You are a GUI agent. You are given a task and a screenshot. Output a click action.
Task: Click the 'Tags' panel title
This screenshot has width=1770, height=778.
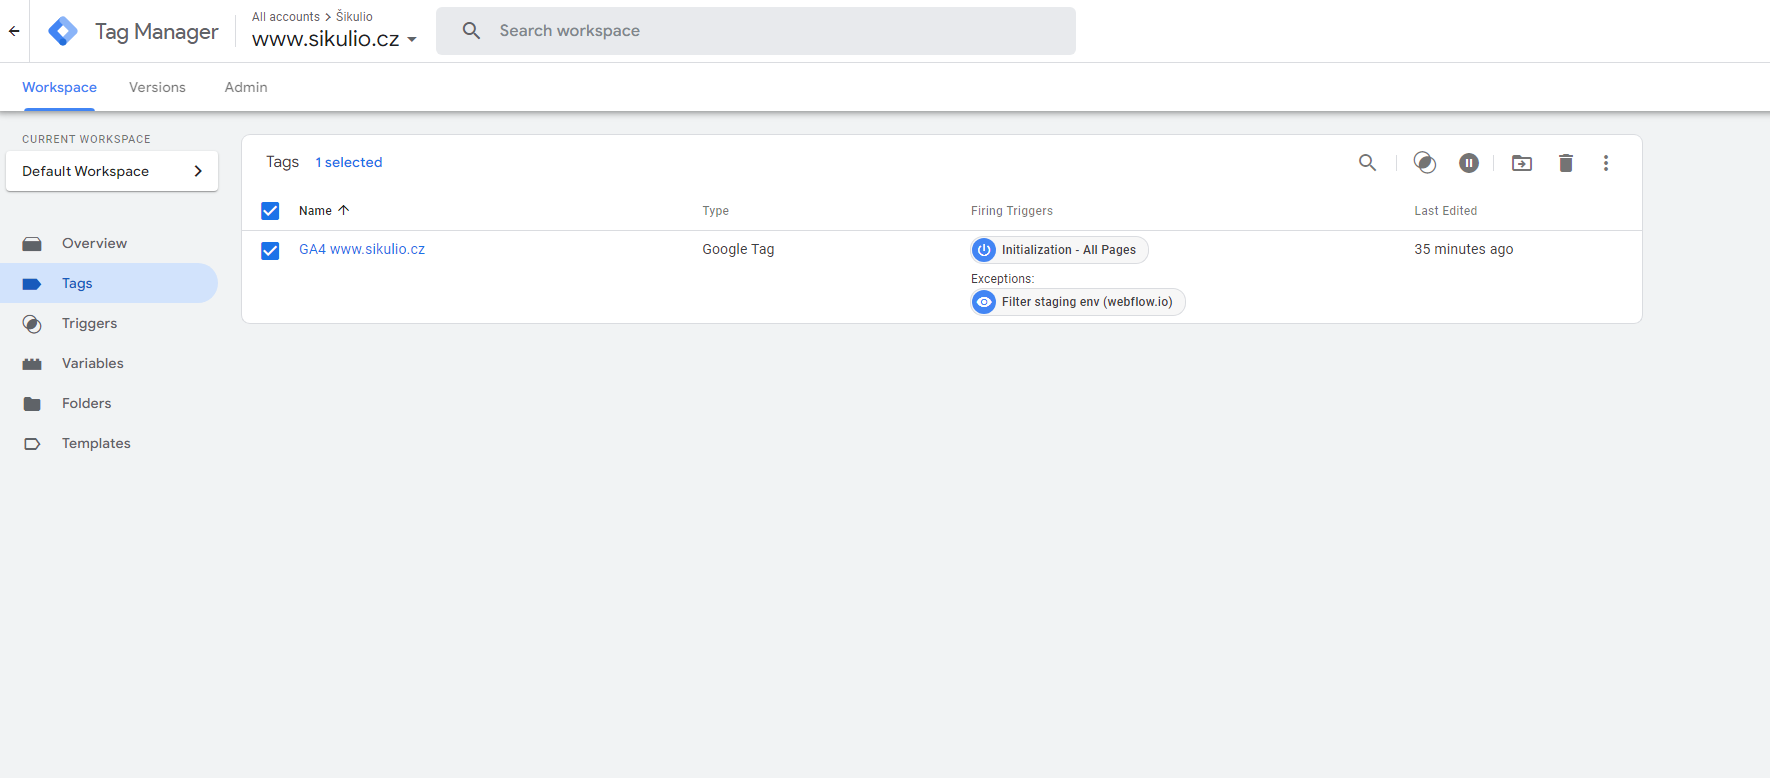(283, 162)
